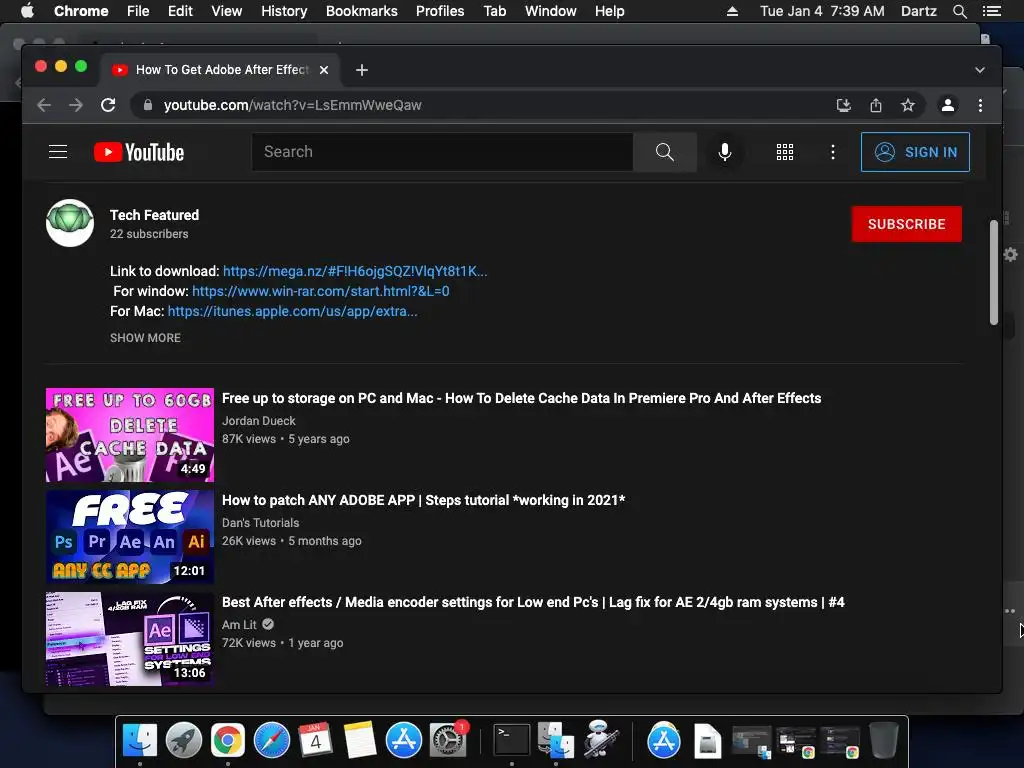The image size is (1024, 768).
Task: Click the eject icon in the menu bar
Action: click(733, 11)
